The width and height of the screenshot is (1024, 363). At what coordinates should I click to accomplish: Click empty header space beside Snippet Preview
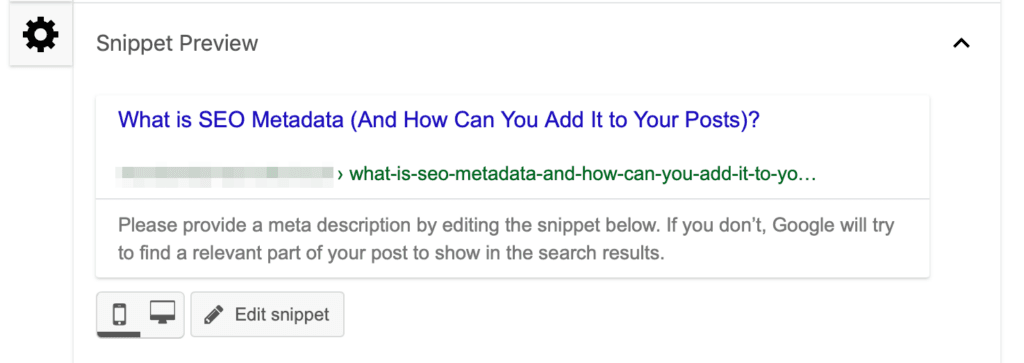coord(601,44)
